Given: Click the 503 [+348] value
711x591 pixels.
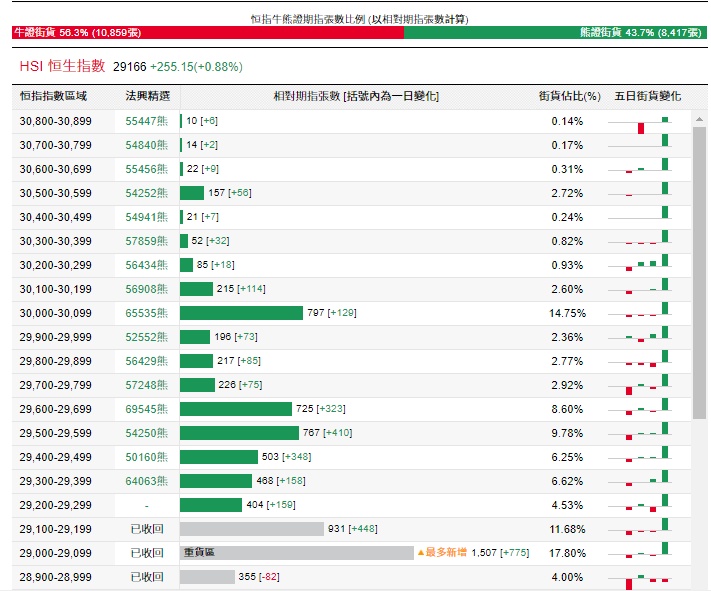Looking at the screenshot, I should 286,457.
